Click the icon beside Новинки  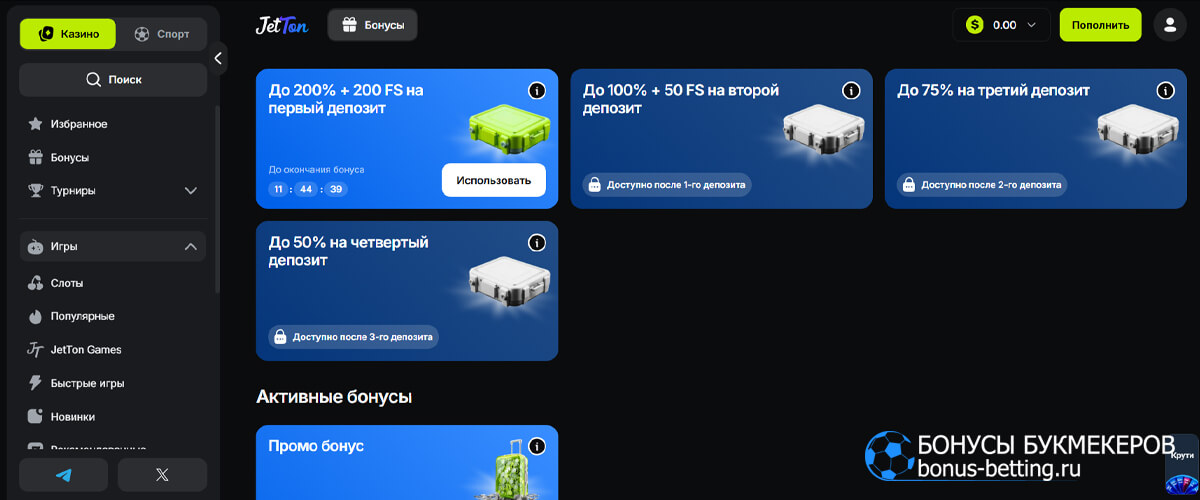click(x=35, y=416)
